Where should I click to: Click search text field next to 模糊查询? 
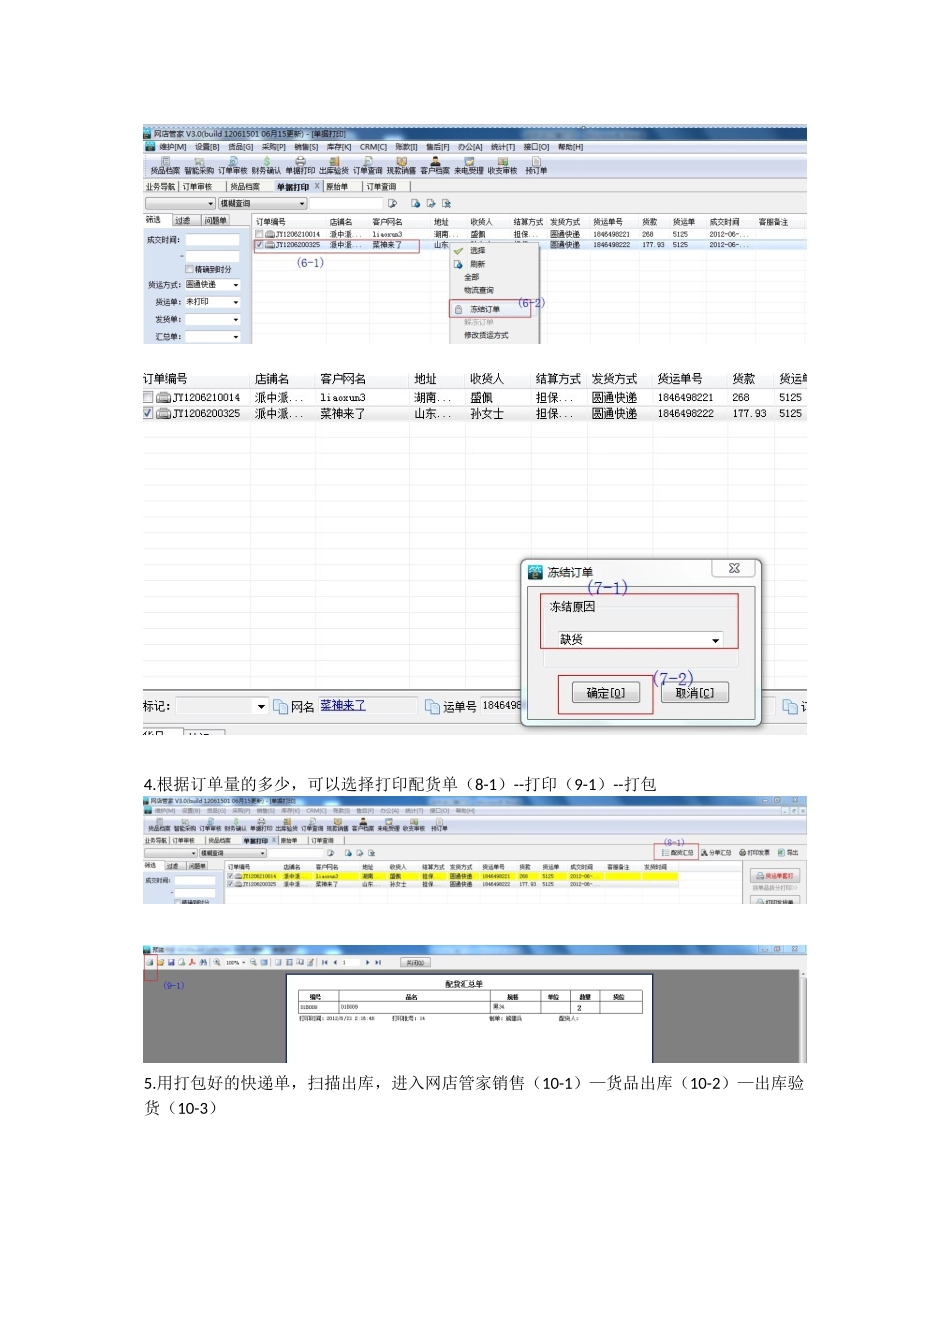pyautogui.click(x=346, y=203)
